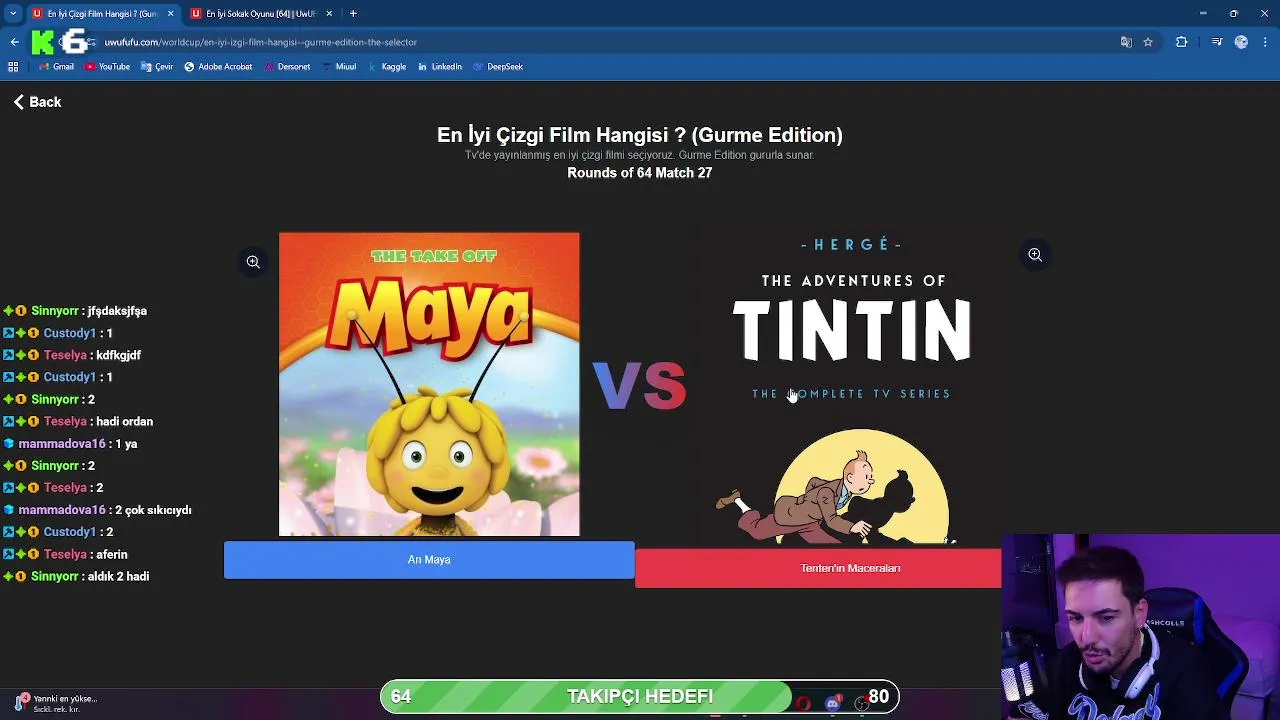Open the Dersonet bookmark
The height and width of the screenshot is (720, 1280).
[287, 67]
